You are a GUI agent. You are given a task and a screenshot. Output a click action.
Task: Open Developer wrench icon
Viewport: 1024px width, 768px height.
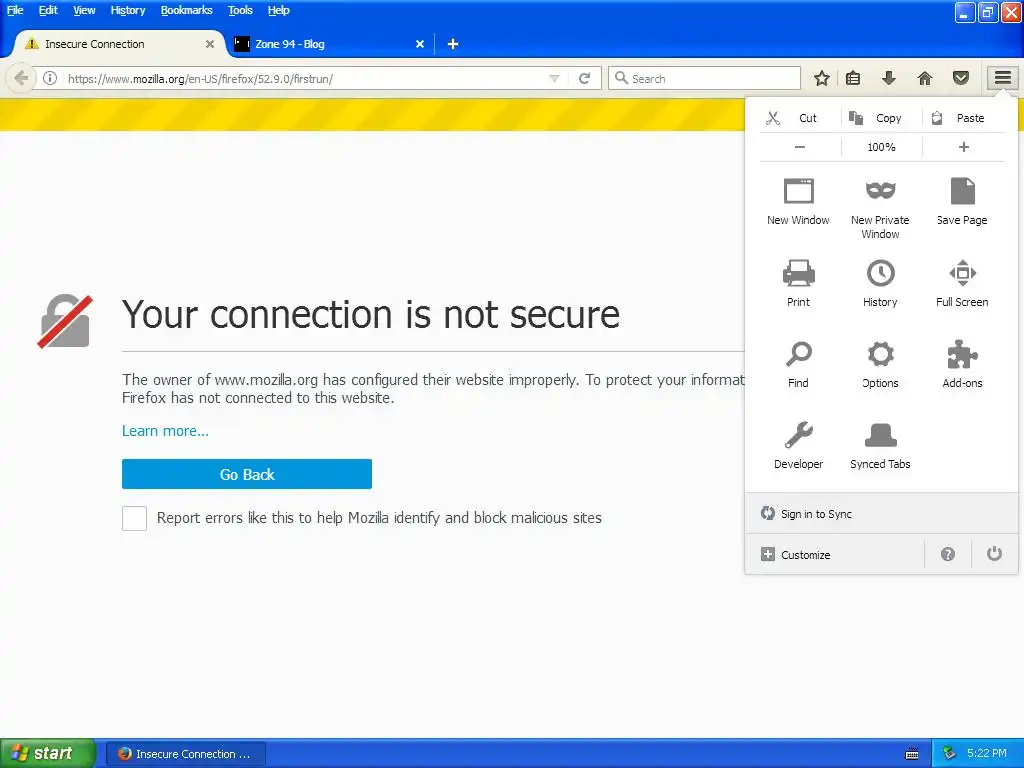tap(799, 435)
